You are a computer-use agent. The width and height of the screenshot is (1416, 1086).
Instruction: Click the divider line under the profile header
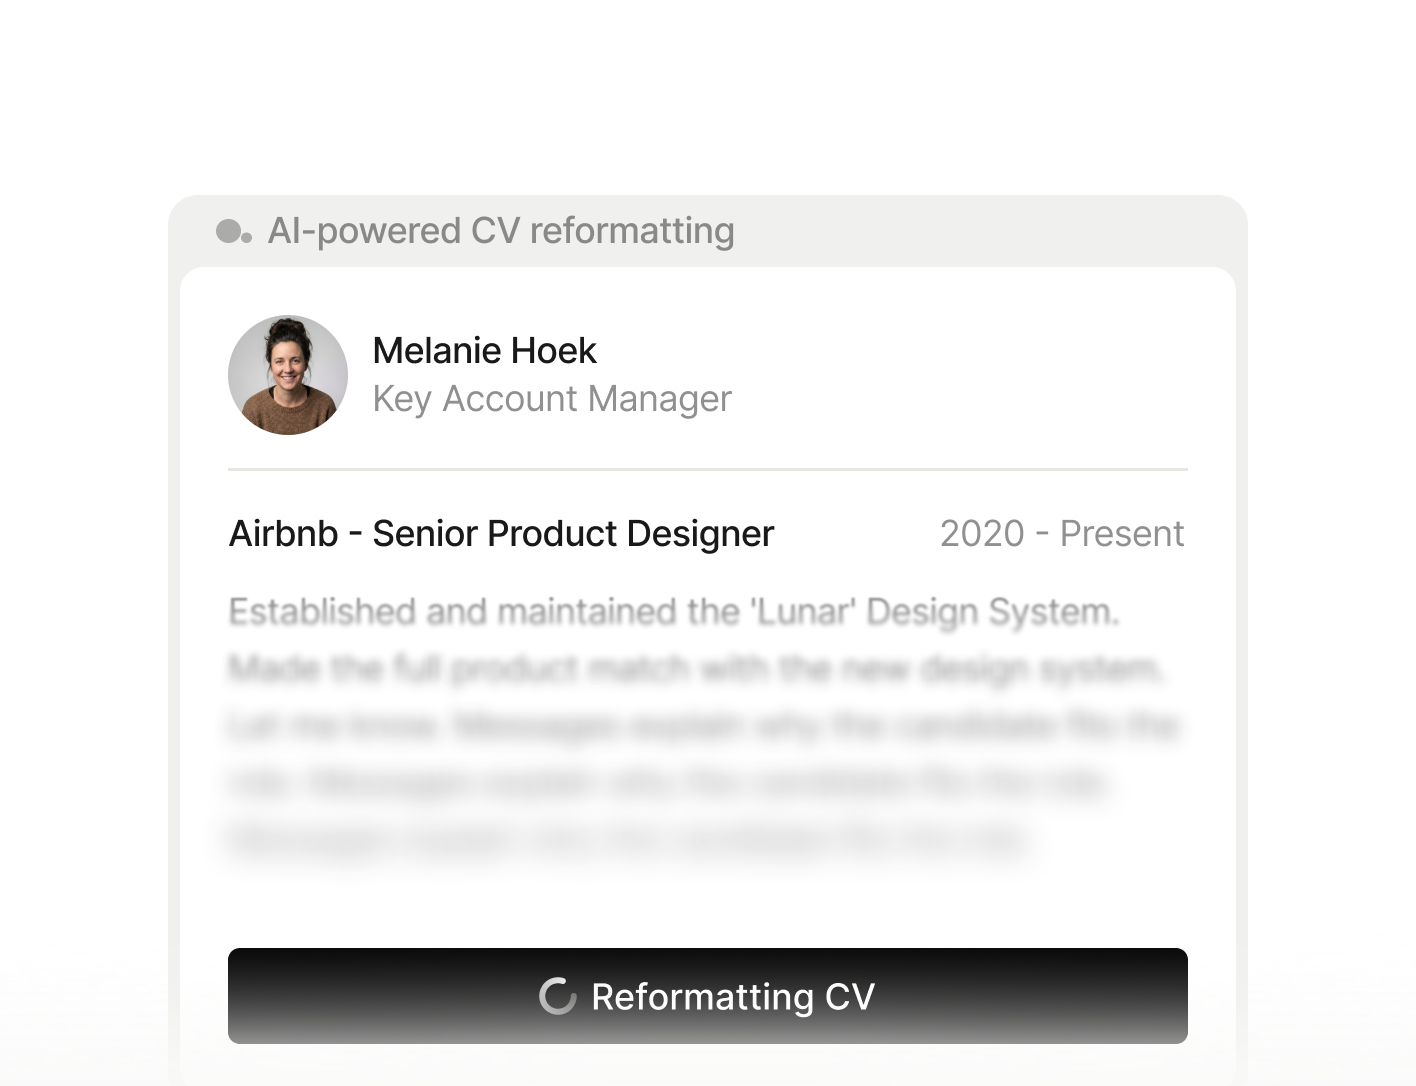tap(707, 468)
